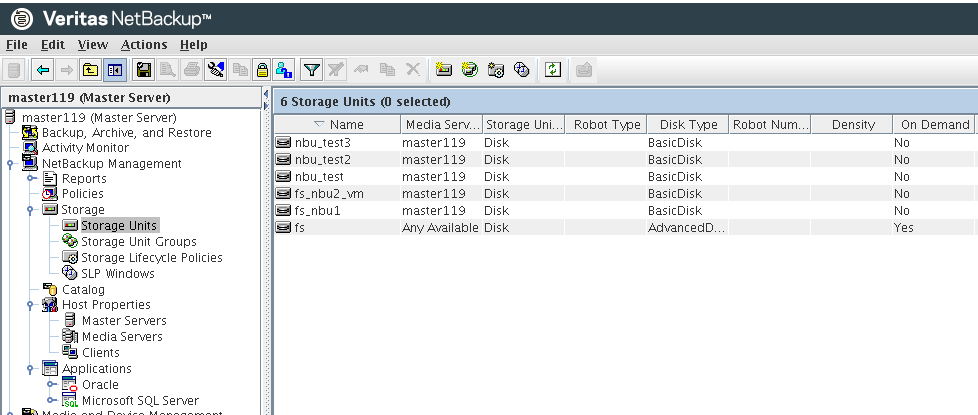The height and width of the screenshot is (415, 978).
Task: Select Activity Monitor in the tree
Action: [x=85, y=148]
